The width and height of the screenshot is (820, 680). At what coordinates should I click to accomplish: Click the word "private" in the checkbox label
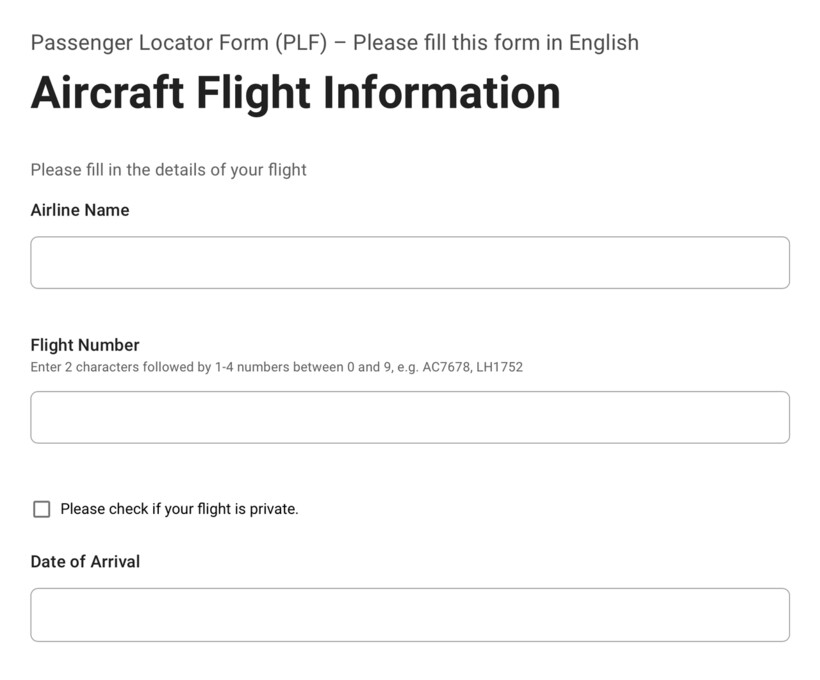click(272, 509)
